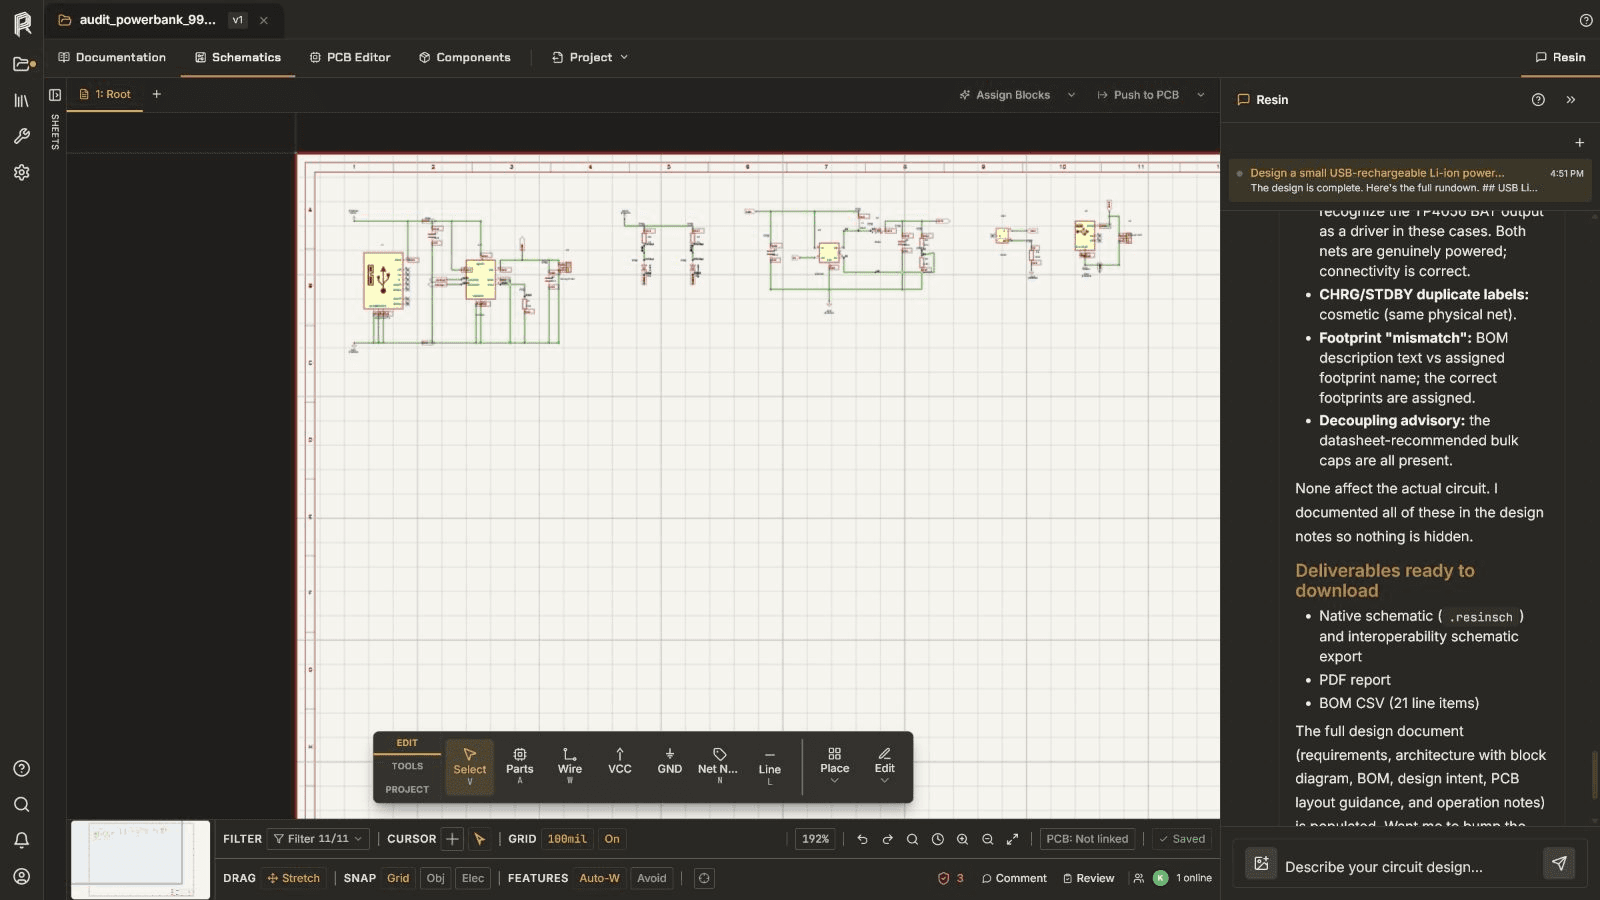This screenshot has width=1600, height=900.
Task: Open Resin panel help icon
Action: [x=1538, y=100]
